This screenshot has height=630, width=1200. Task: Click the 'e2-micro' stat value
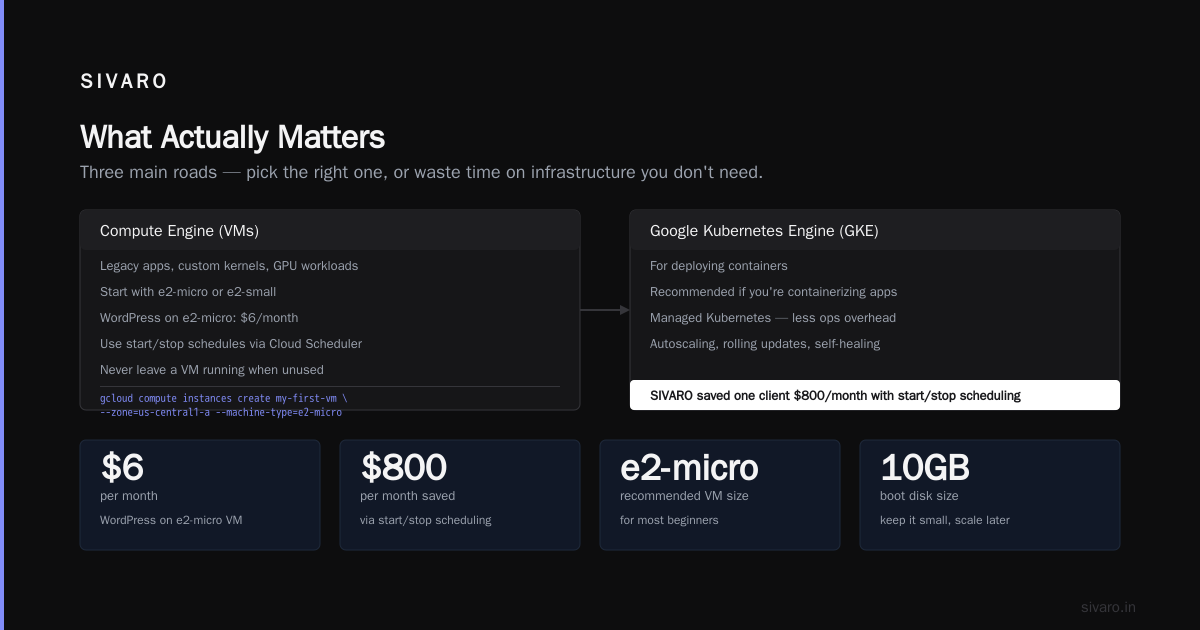click(689, 467)
